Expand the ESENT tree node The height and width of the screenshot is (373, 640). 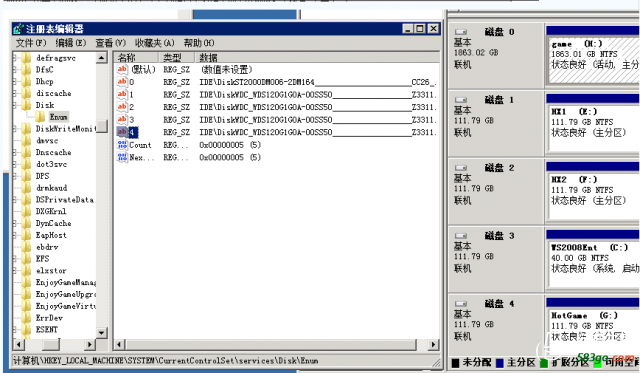point(15,330)
